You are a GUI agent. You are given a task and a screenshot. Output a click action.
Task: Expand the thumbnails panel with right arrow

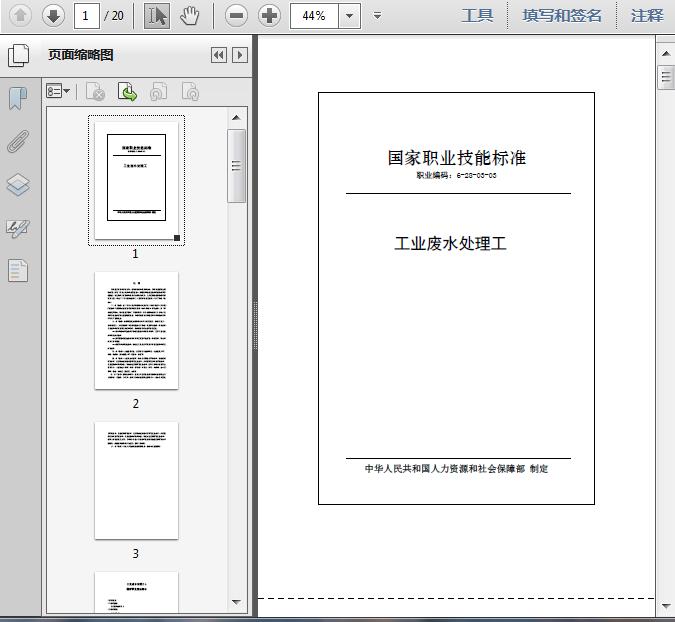240,55
